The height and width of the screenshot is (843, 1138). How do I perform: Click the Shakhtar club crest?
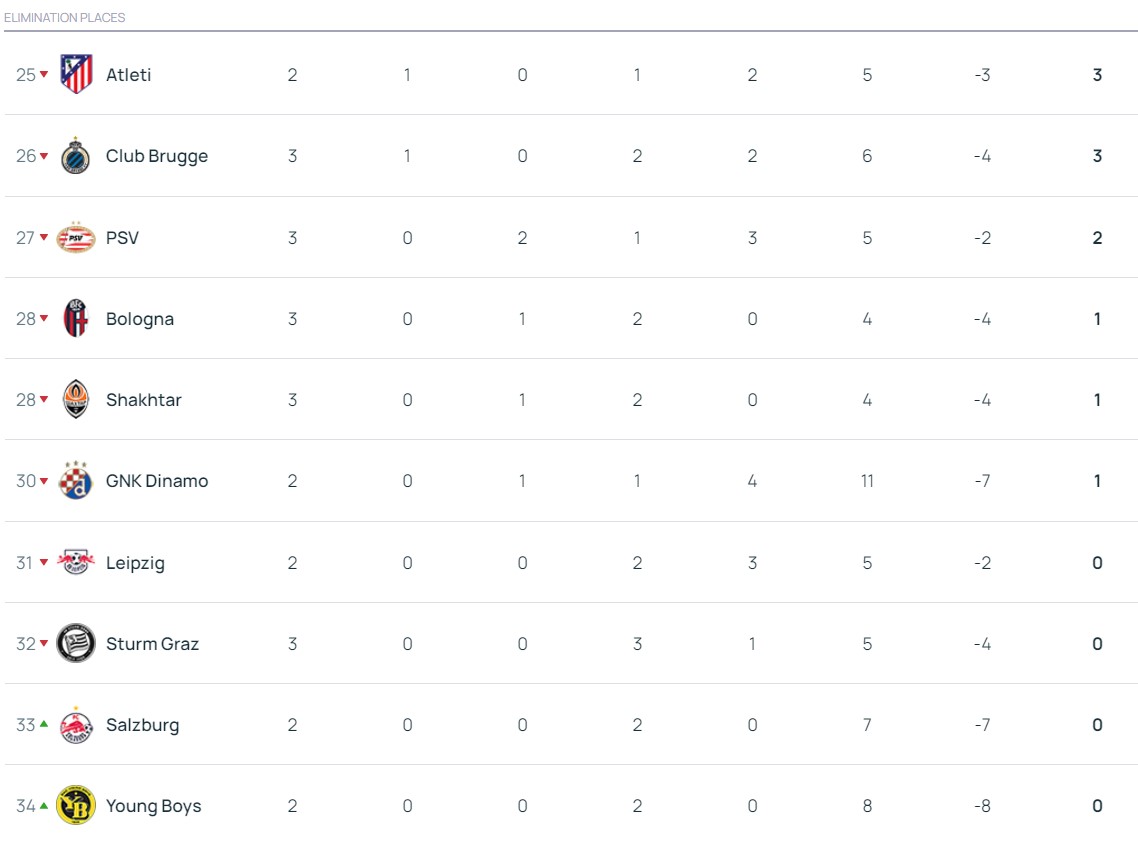(x=76, y=400)
